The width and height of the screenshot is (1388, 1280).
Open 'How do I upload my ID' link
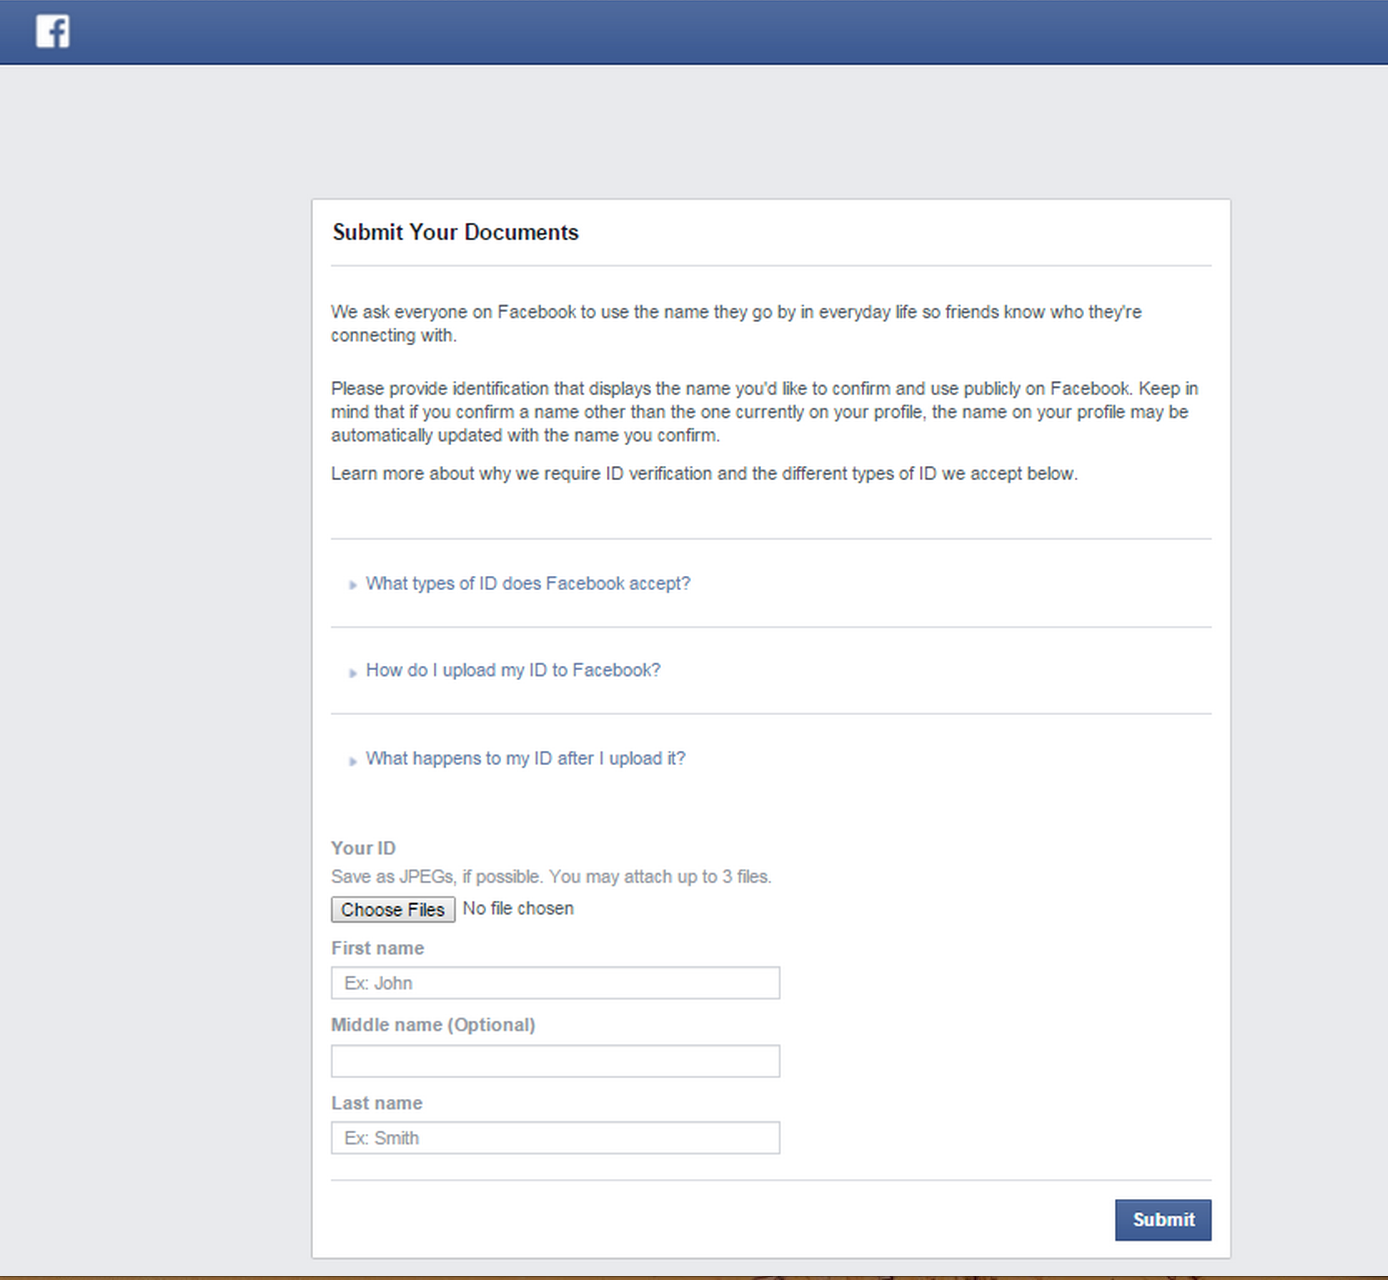click(512, 670)
